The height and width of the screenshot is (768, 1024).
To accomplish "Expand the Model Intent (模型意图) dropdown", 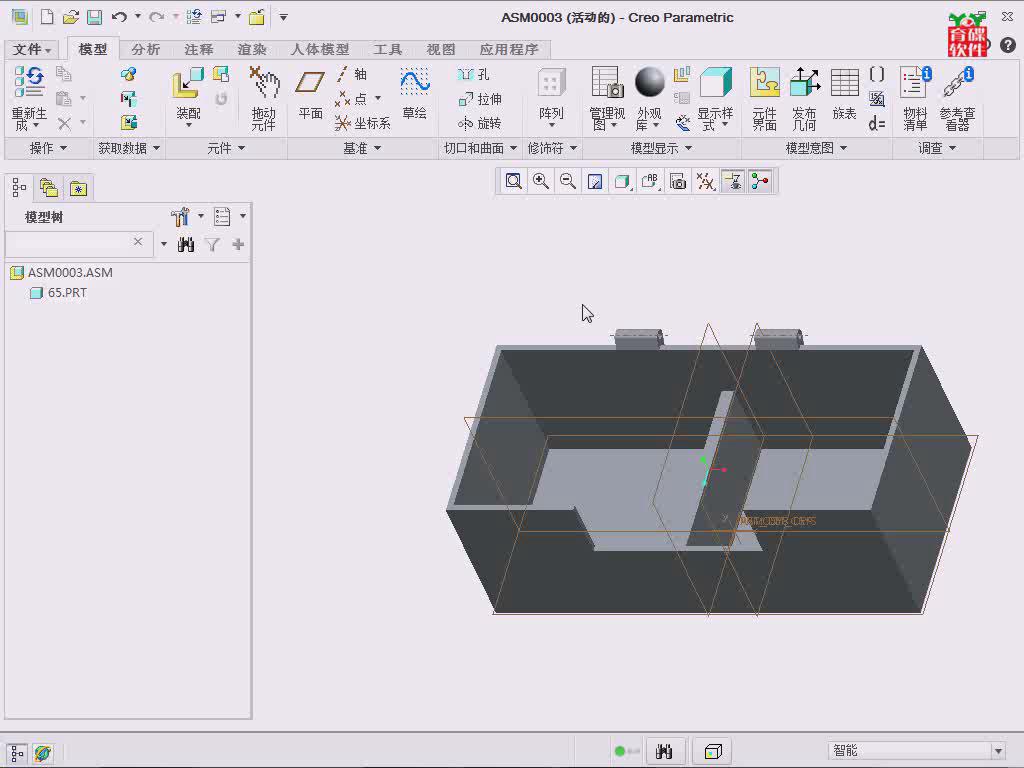I will pyautogui.click(x=816, y=148).
